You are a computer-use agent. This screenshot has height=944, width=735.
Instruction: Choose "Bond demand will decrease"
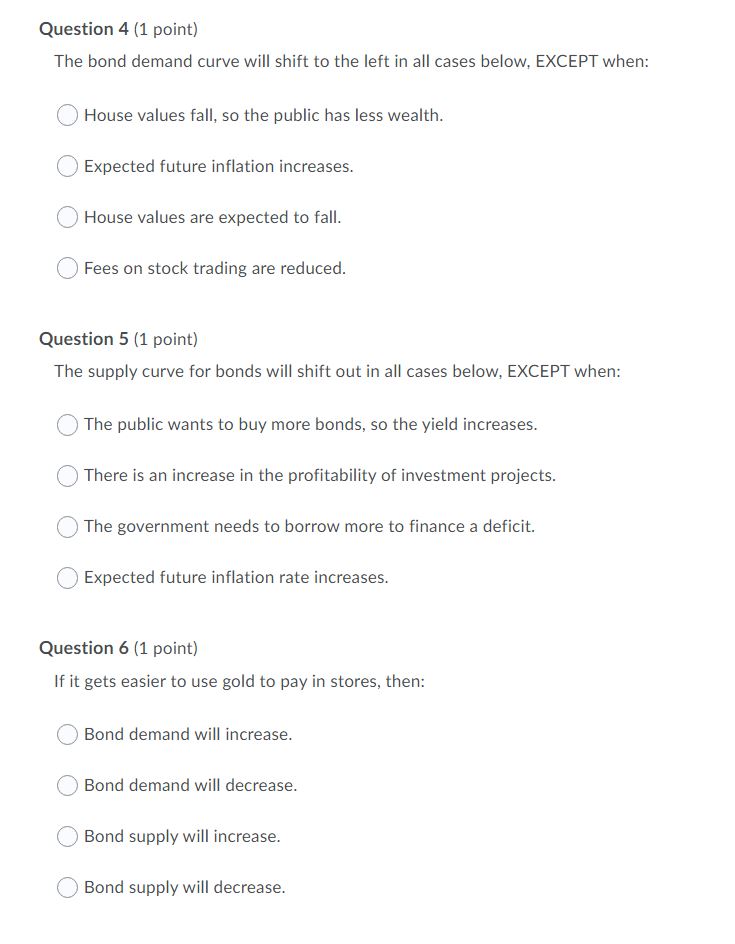(x=67, y=785)
